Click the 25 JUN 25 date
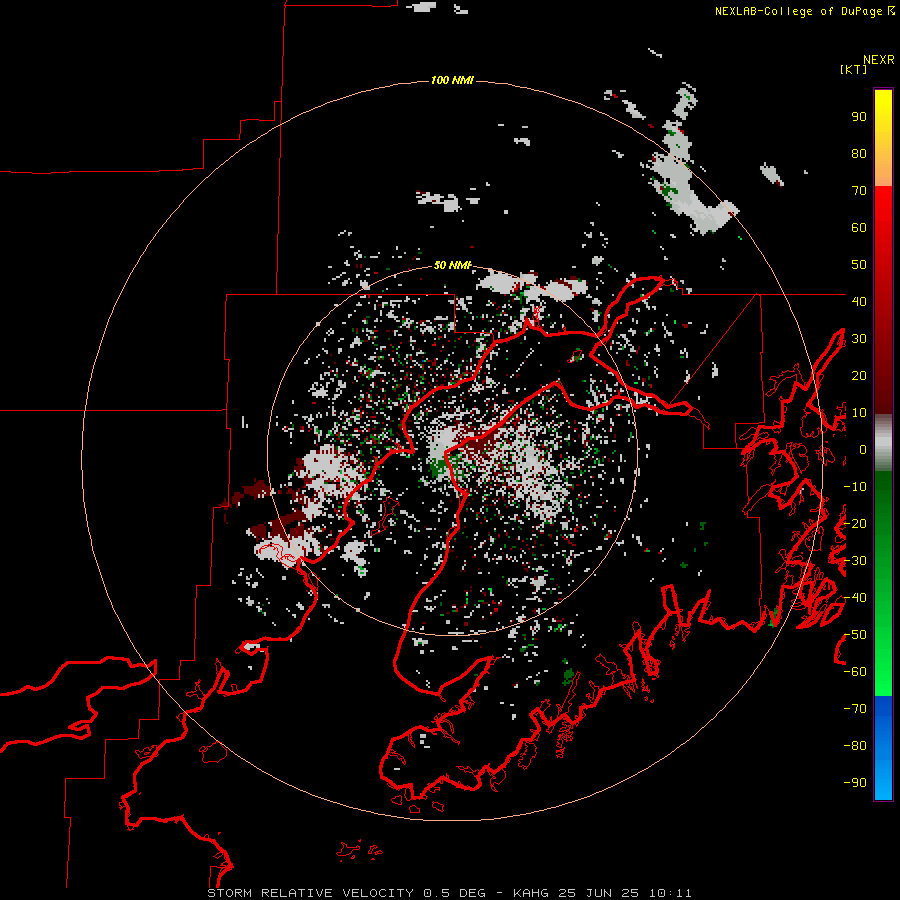This screenshot has width=900, height=900. point(599,893)
